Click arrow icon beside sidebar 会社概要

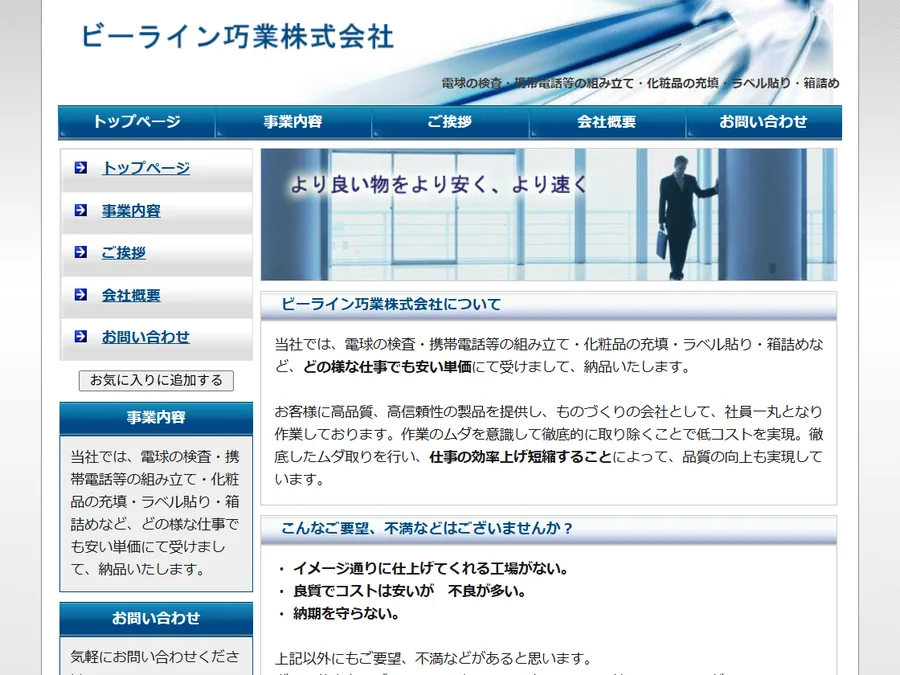(80, 294)
